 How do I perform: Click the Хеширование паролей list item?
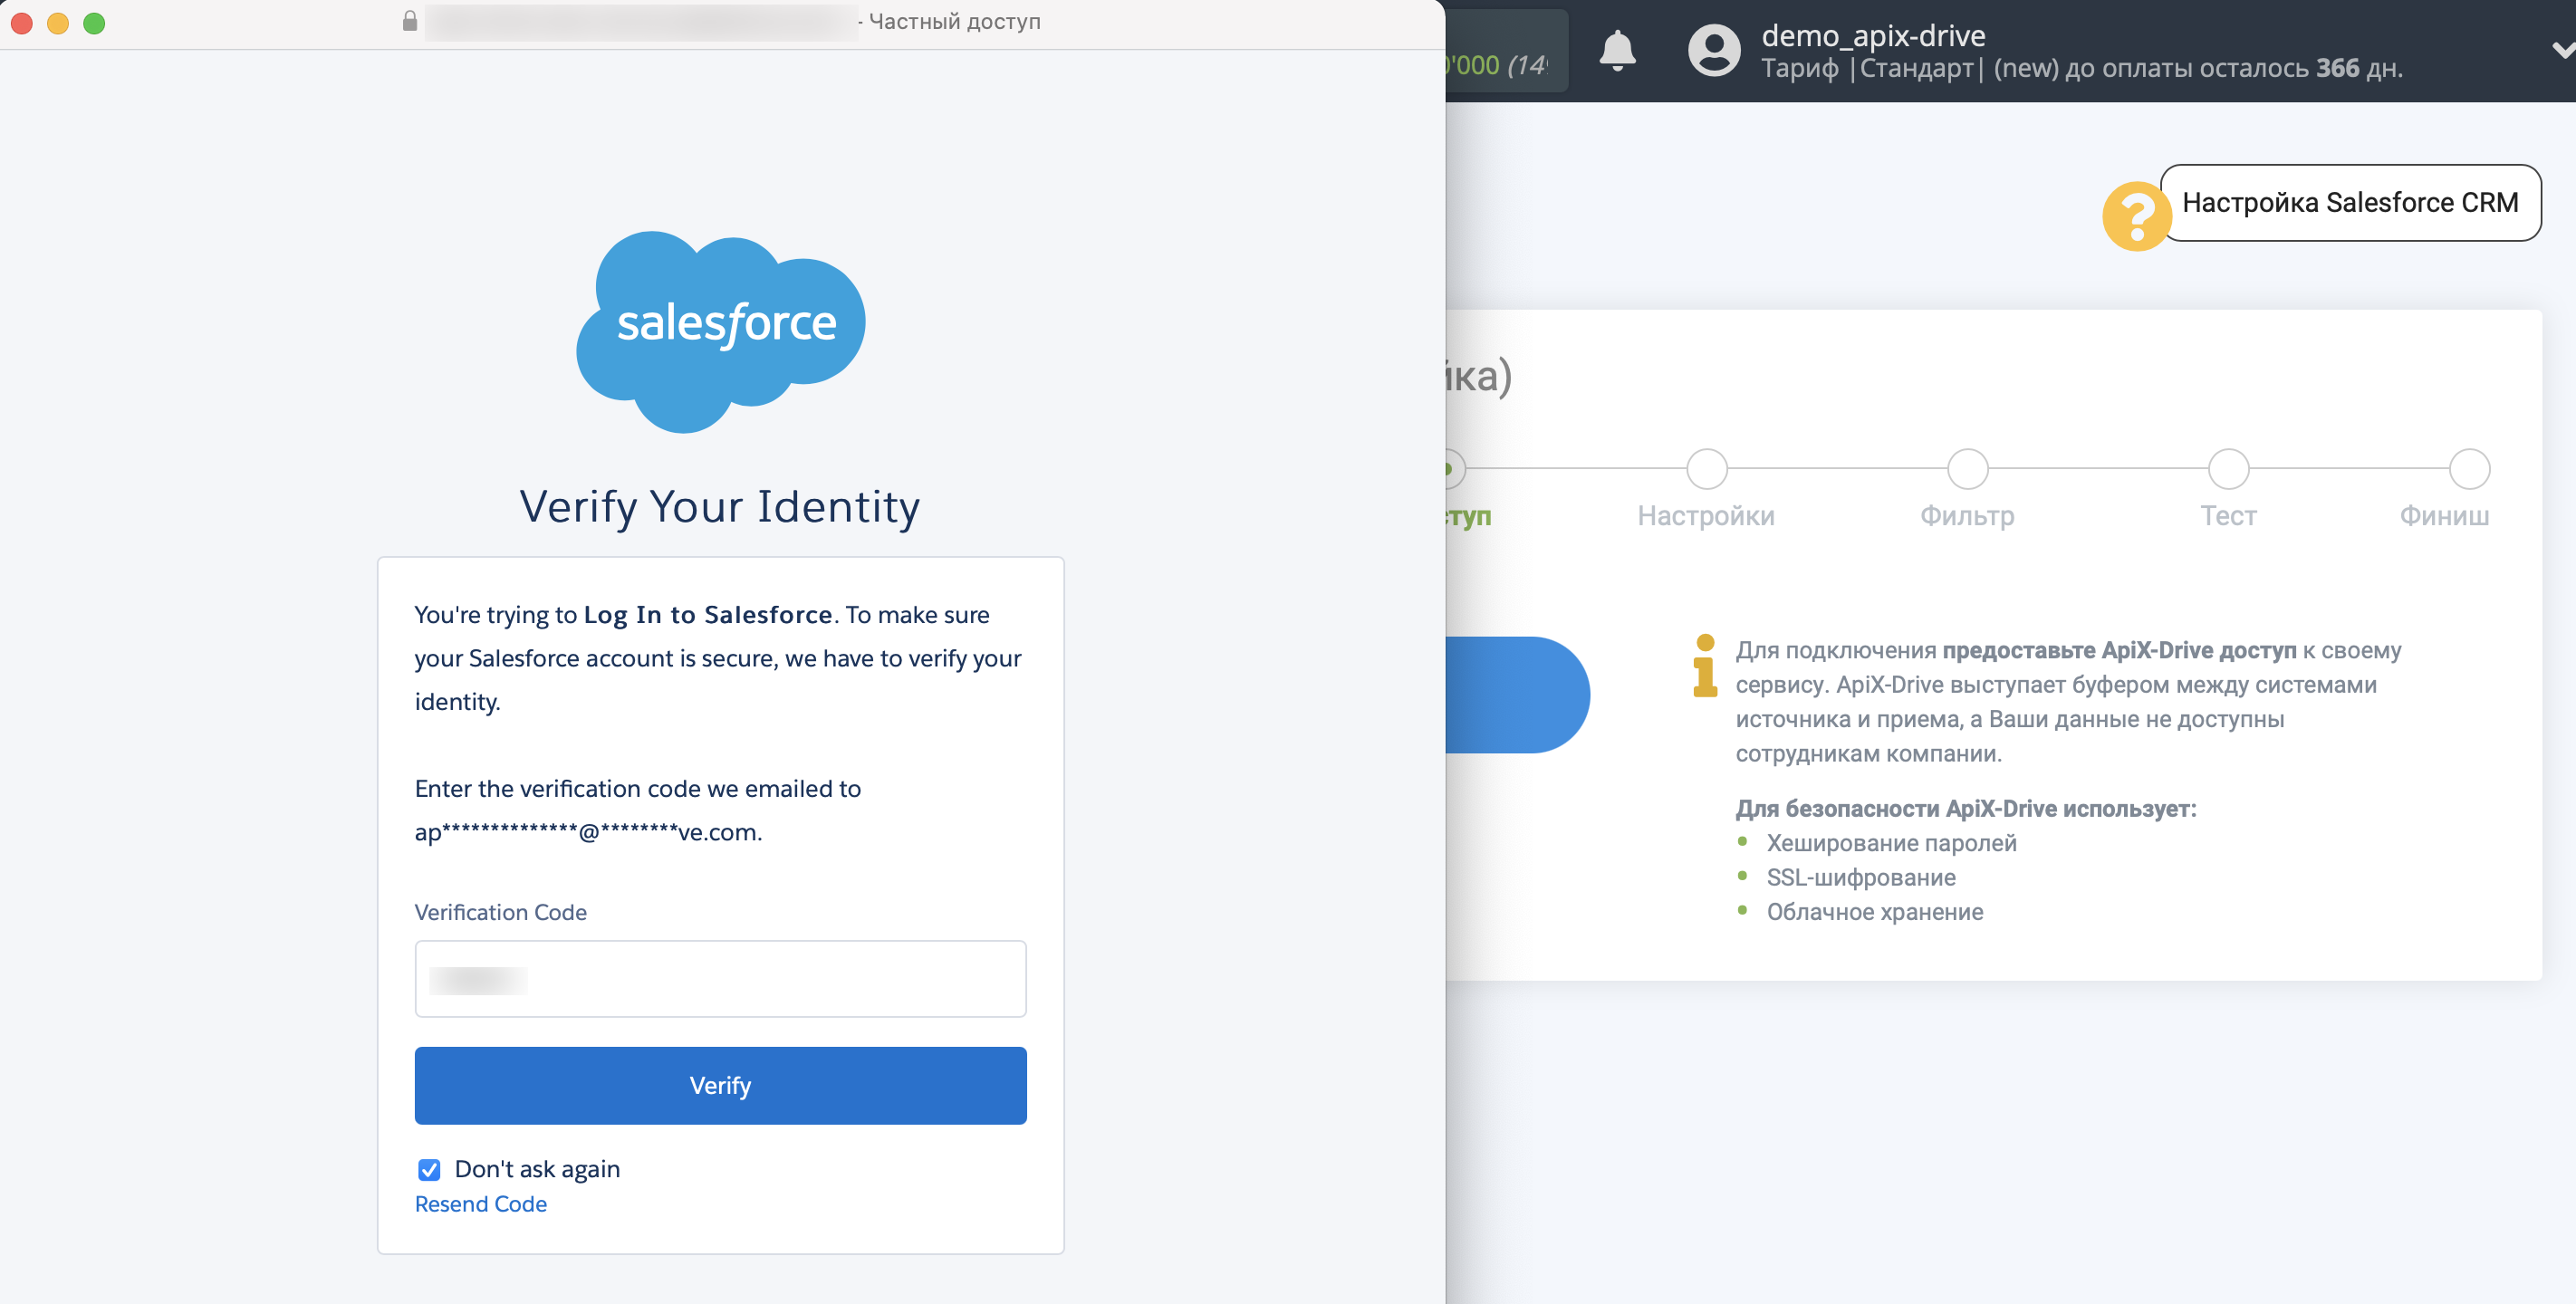pyautogui.click(x=1891, y=843)
